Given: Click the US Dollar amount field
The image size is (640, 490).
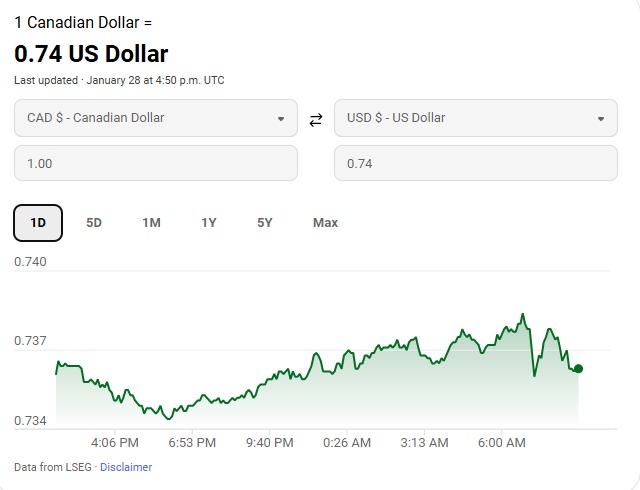Looking at the screenshot, I should click(x=475, y=163).
